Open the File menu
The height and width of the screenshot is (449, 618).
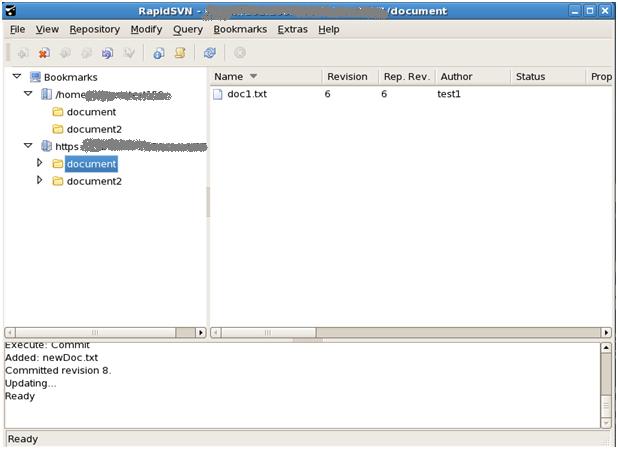pyautogui.click(x=18, y=30)
